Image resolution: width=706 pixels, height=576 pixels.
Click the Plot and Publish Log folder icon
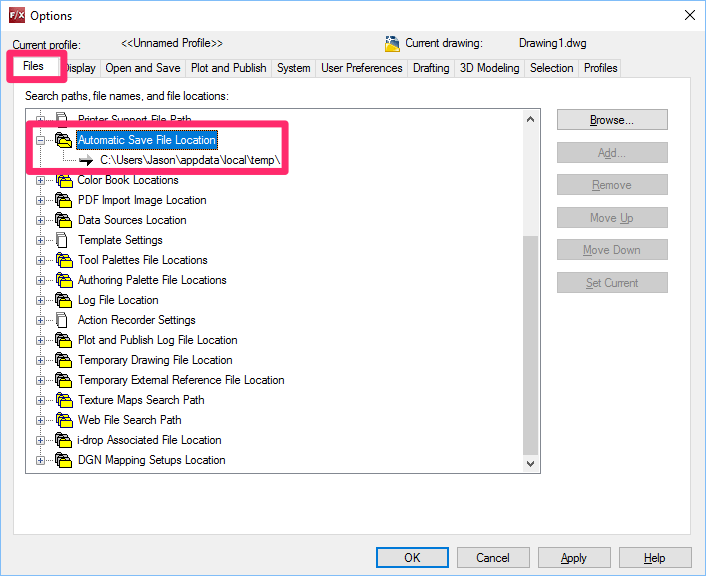tap(63, 340)
